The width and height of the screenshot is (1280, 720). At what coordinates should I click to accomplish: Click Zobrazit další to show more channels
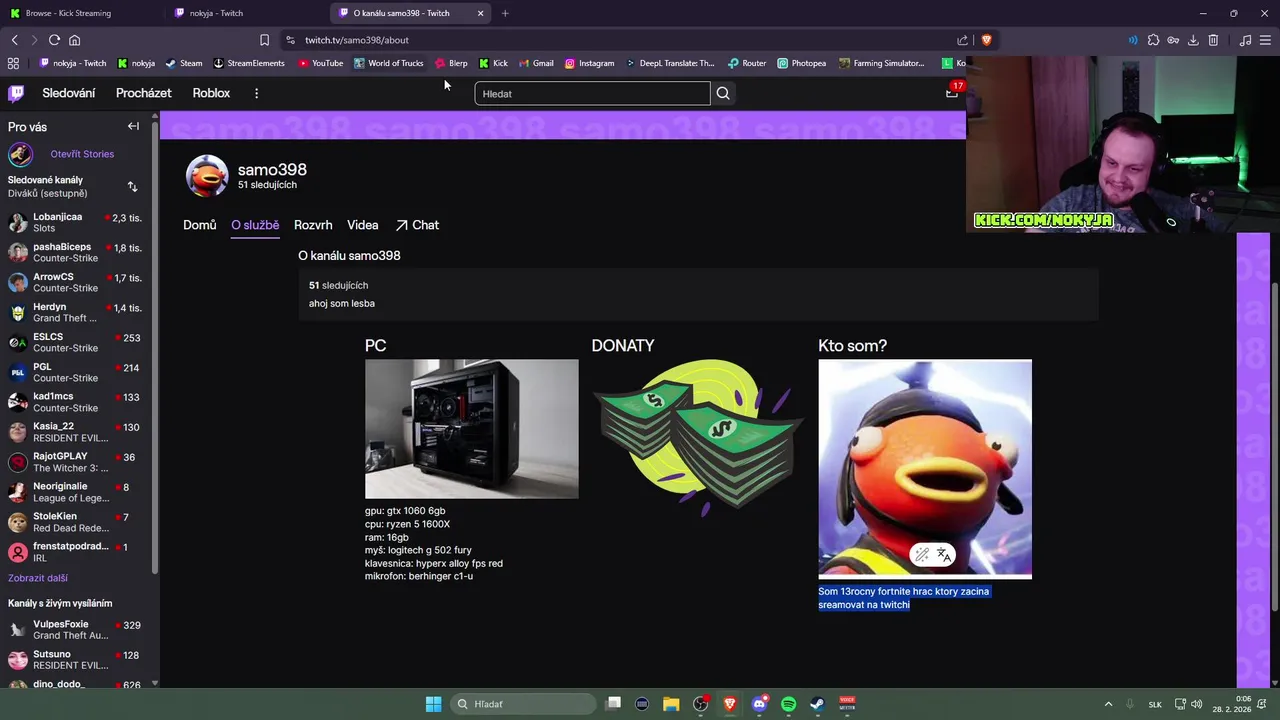pyautogui.click(x=38, y=578)
